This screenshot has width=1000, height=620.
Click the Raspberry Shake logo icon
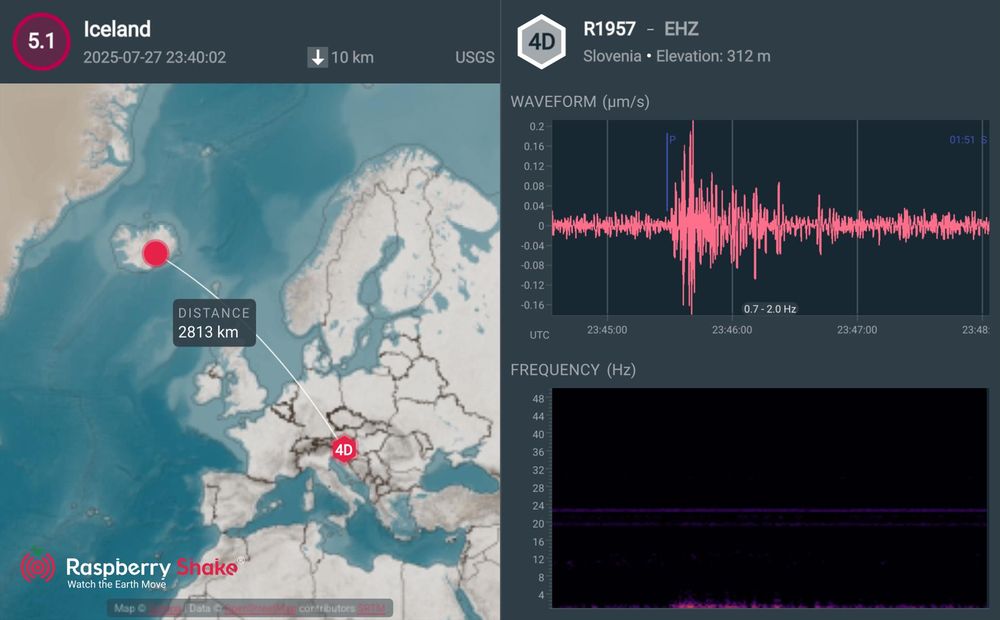[x=38, y=566]
